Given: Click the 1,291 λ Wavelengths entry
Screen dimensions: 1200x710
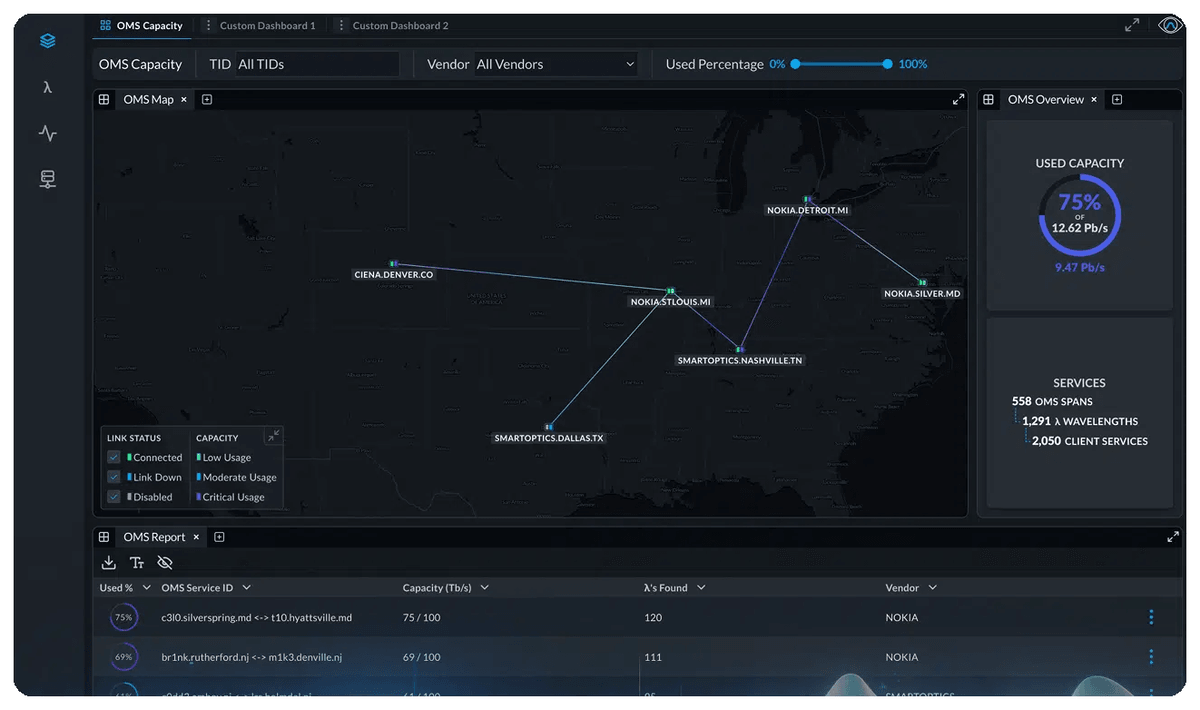Looking at the screenshot, I should [x=1080, y=421].
